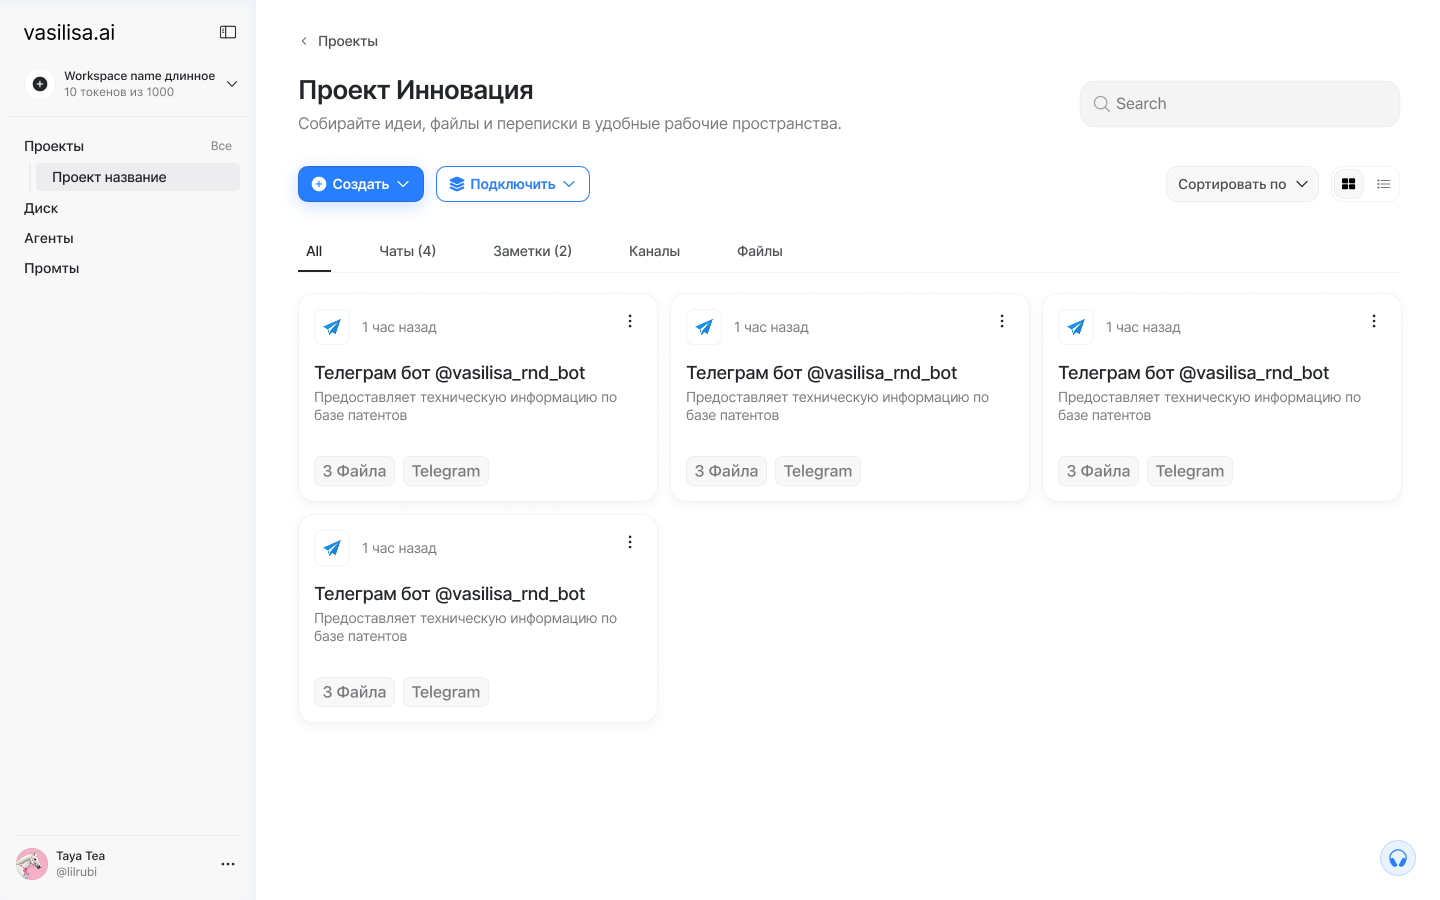Switch to list view layout
This screenshot has width=1440, height=900.
[1384, 184]
